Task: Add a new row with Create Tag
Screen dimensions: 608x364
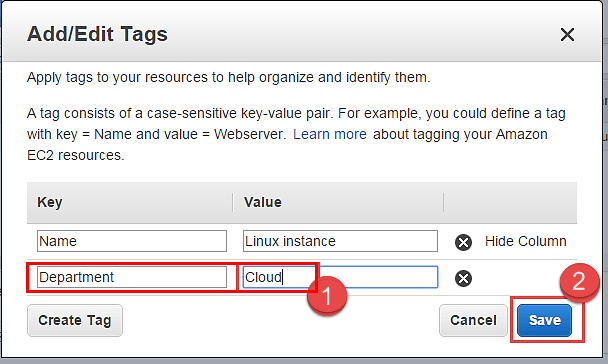Action: coord(75,320)
